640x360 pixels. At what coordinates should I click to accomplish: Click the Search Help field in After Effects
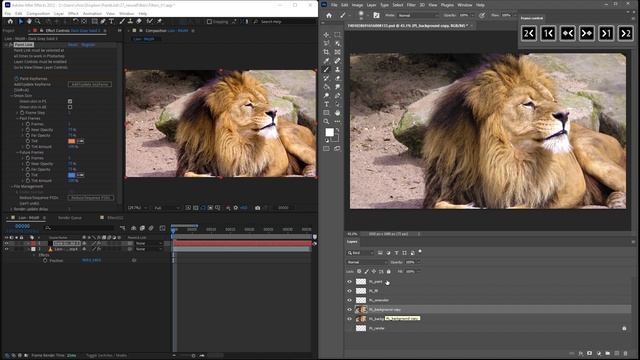284,22
